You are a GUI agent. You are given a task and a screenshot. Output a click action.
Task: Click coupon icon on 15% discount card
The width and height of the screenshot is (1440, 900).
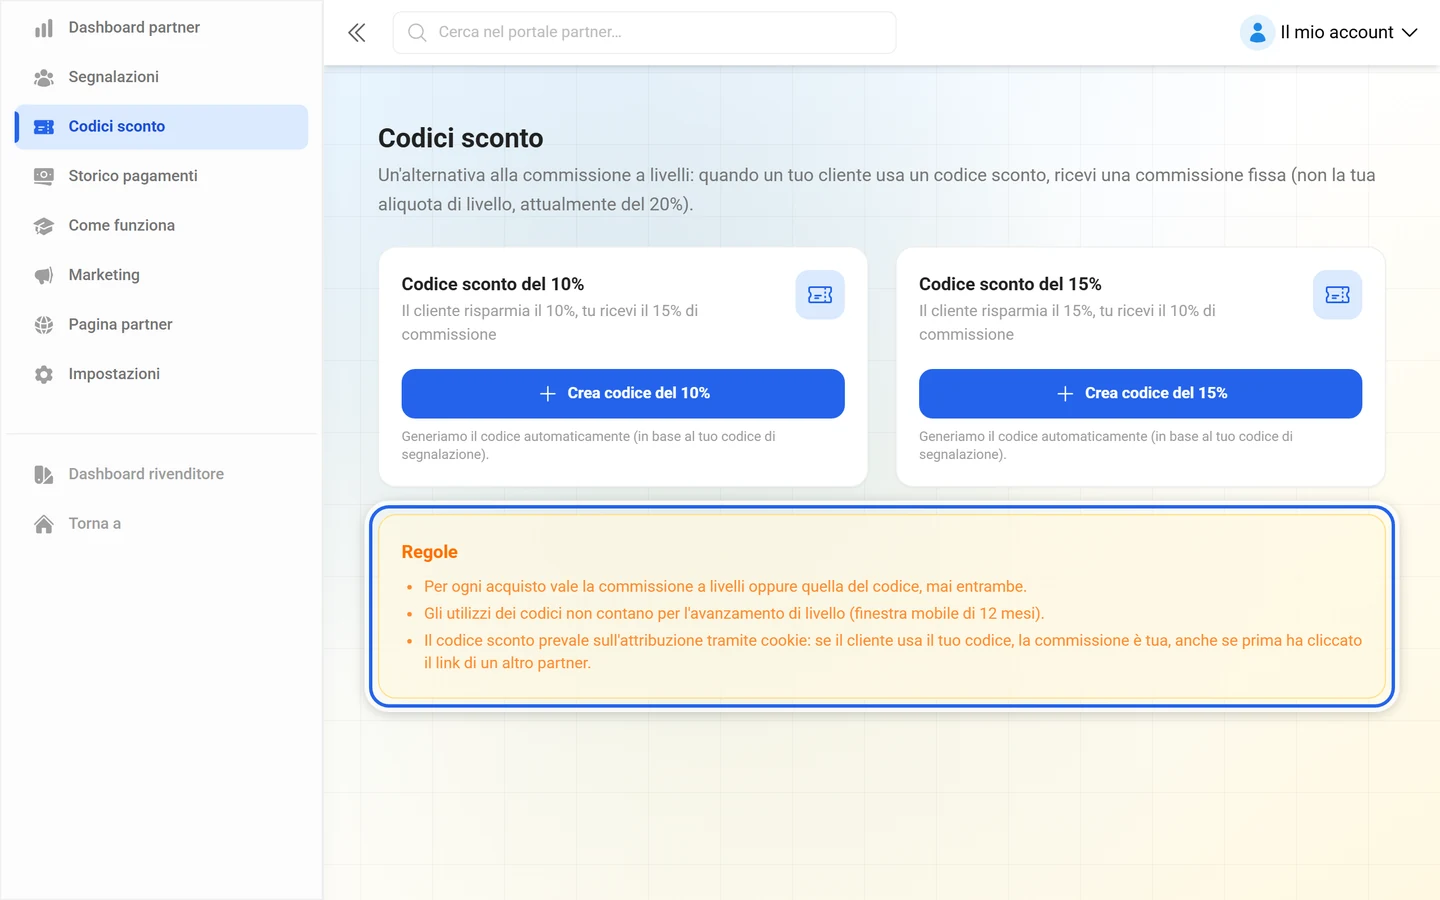pos(1337,295)
